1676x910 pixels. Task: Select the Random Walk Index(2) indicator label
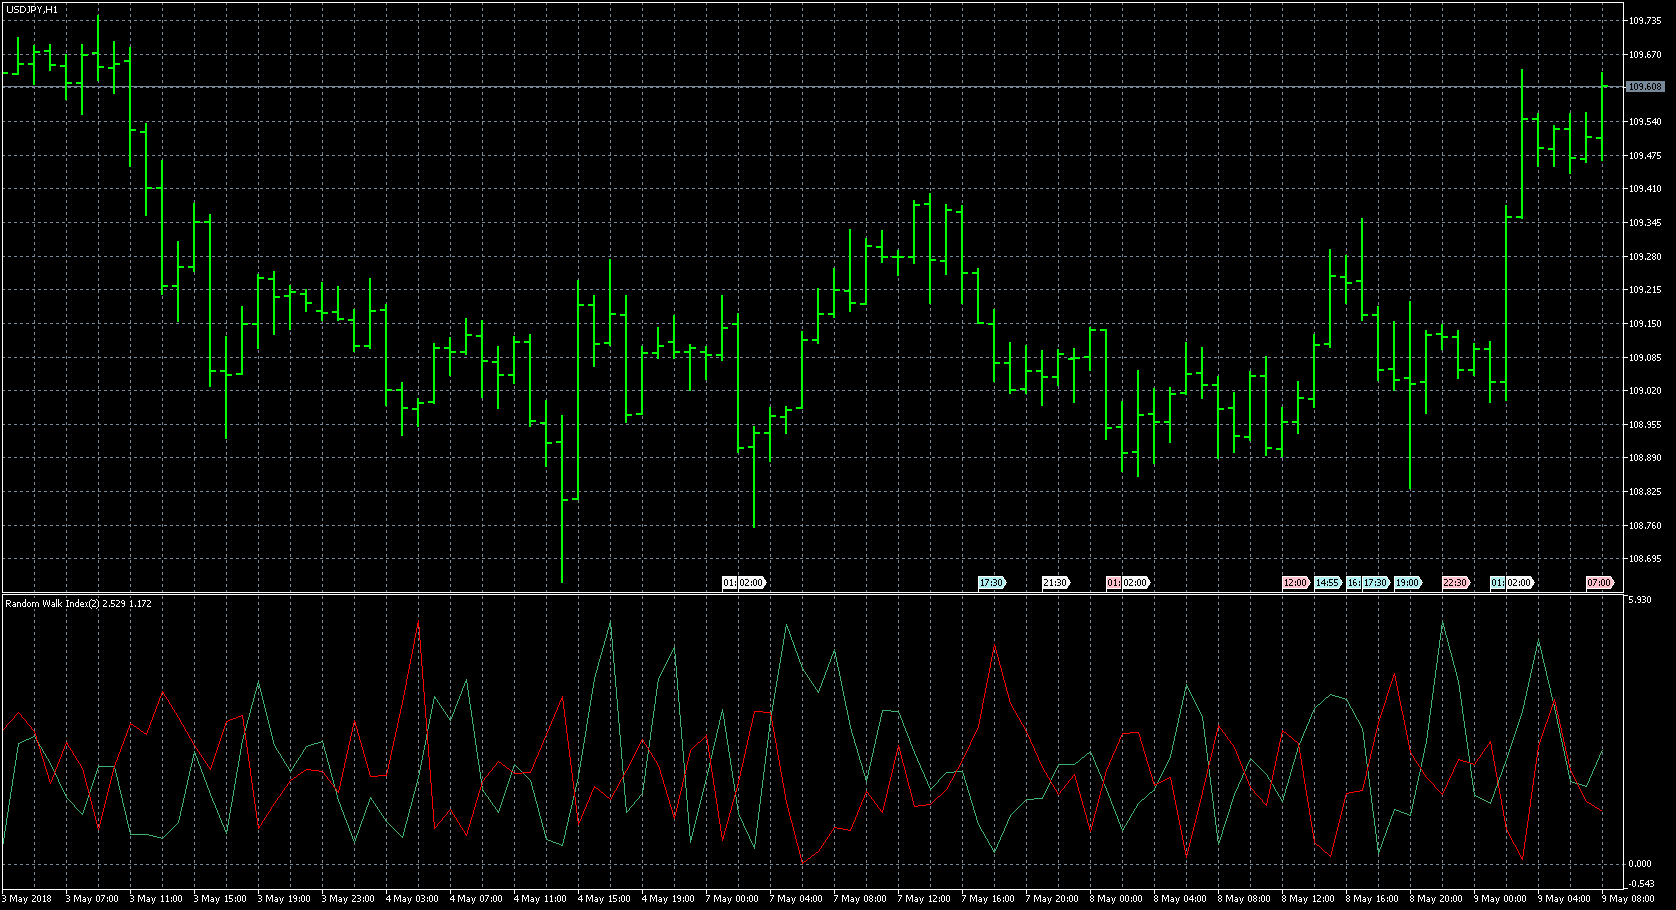tap(78, 604)
